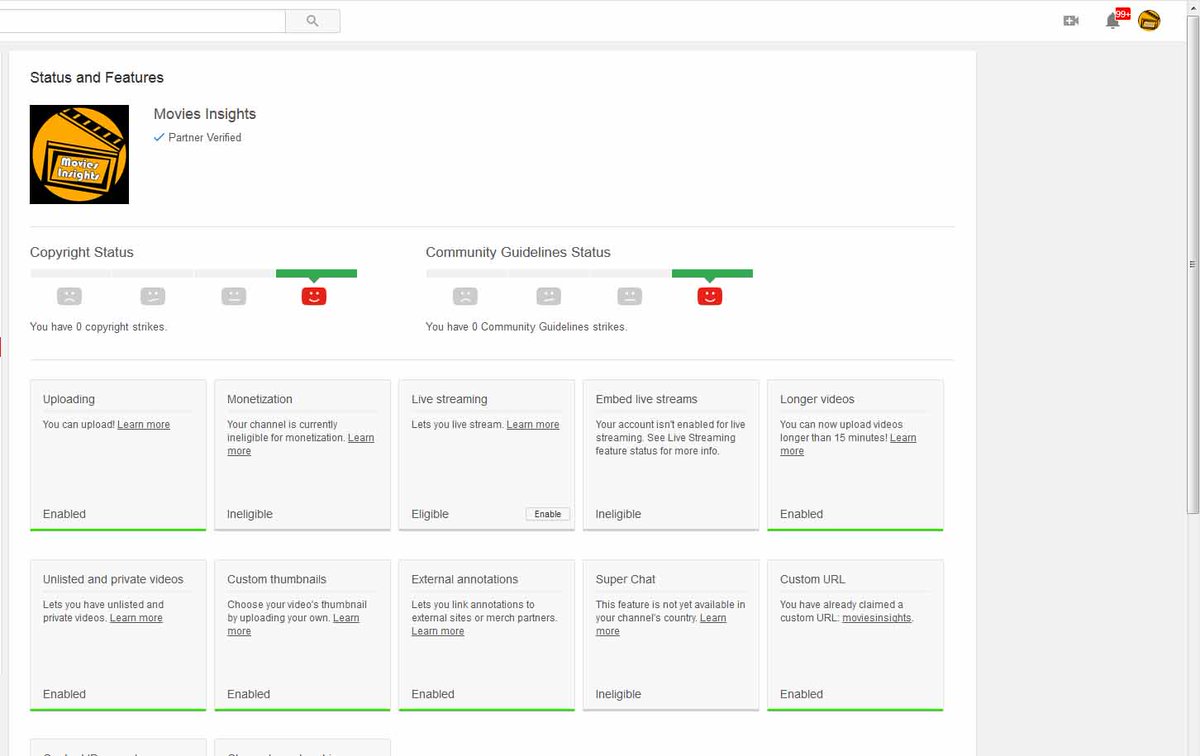Viewport: 1200px width, 756px height.
Task: Open the notifications bell icon
Action: coord(1112,20)
